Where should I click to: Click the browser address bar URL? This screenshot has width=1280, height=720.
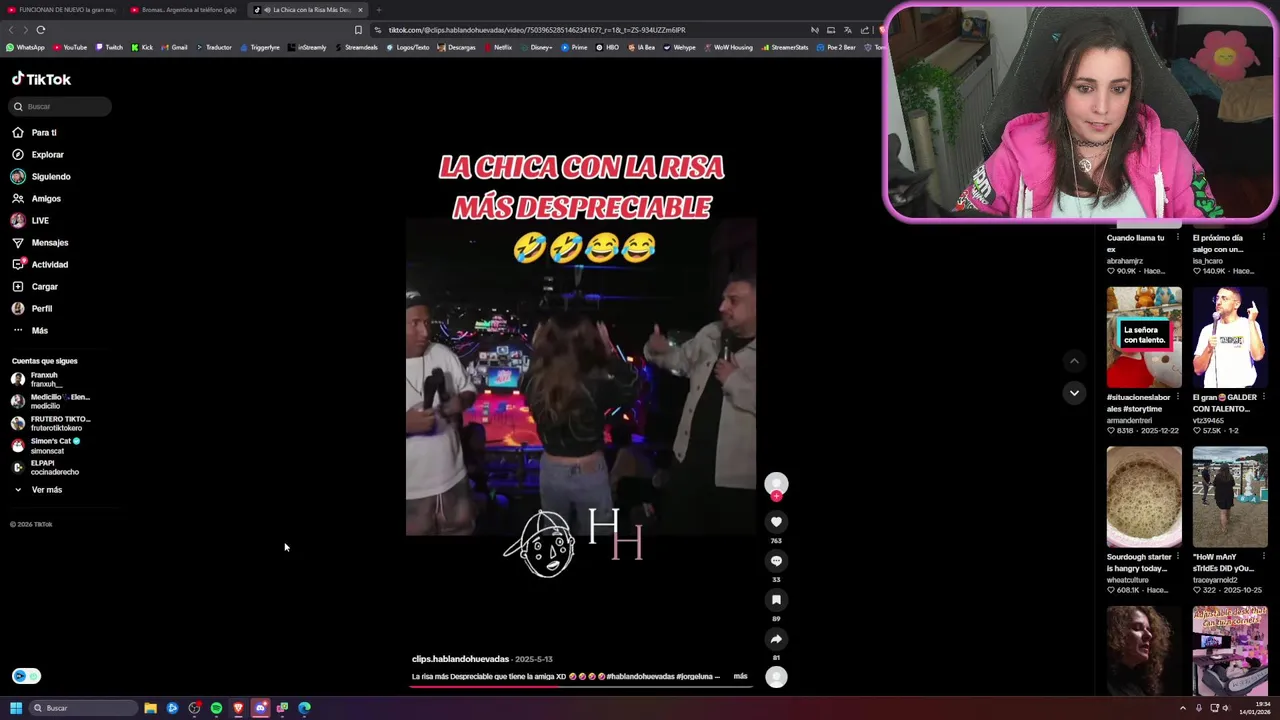click(537, 30)
